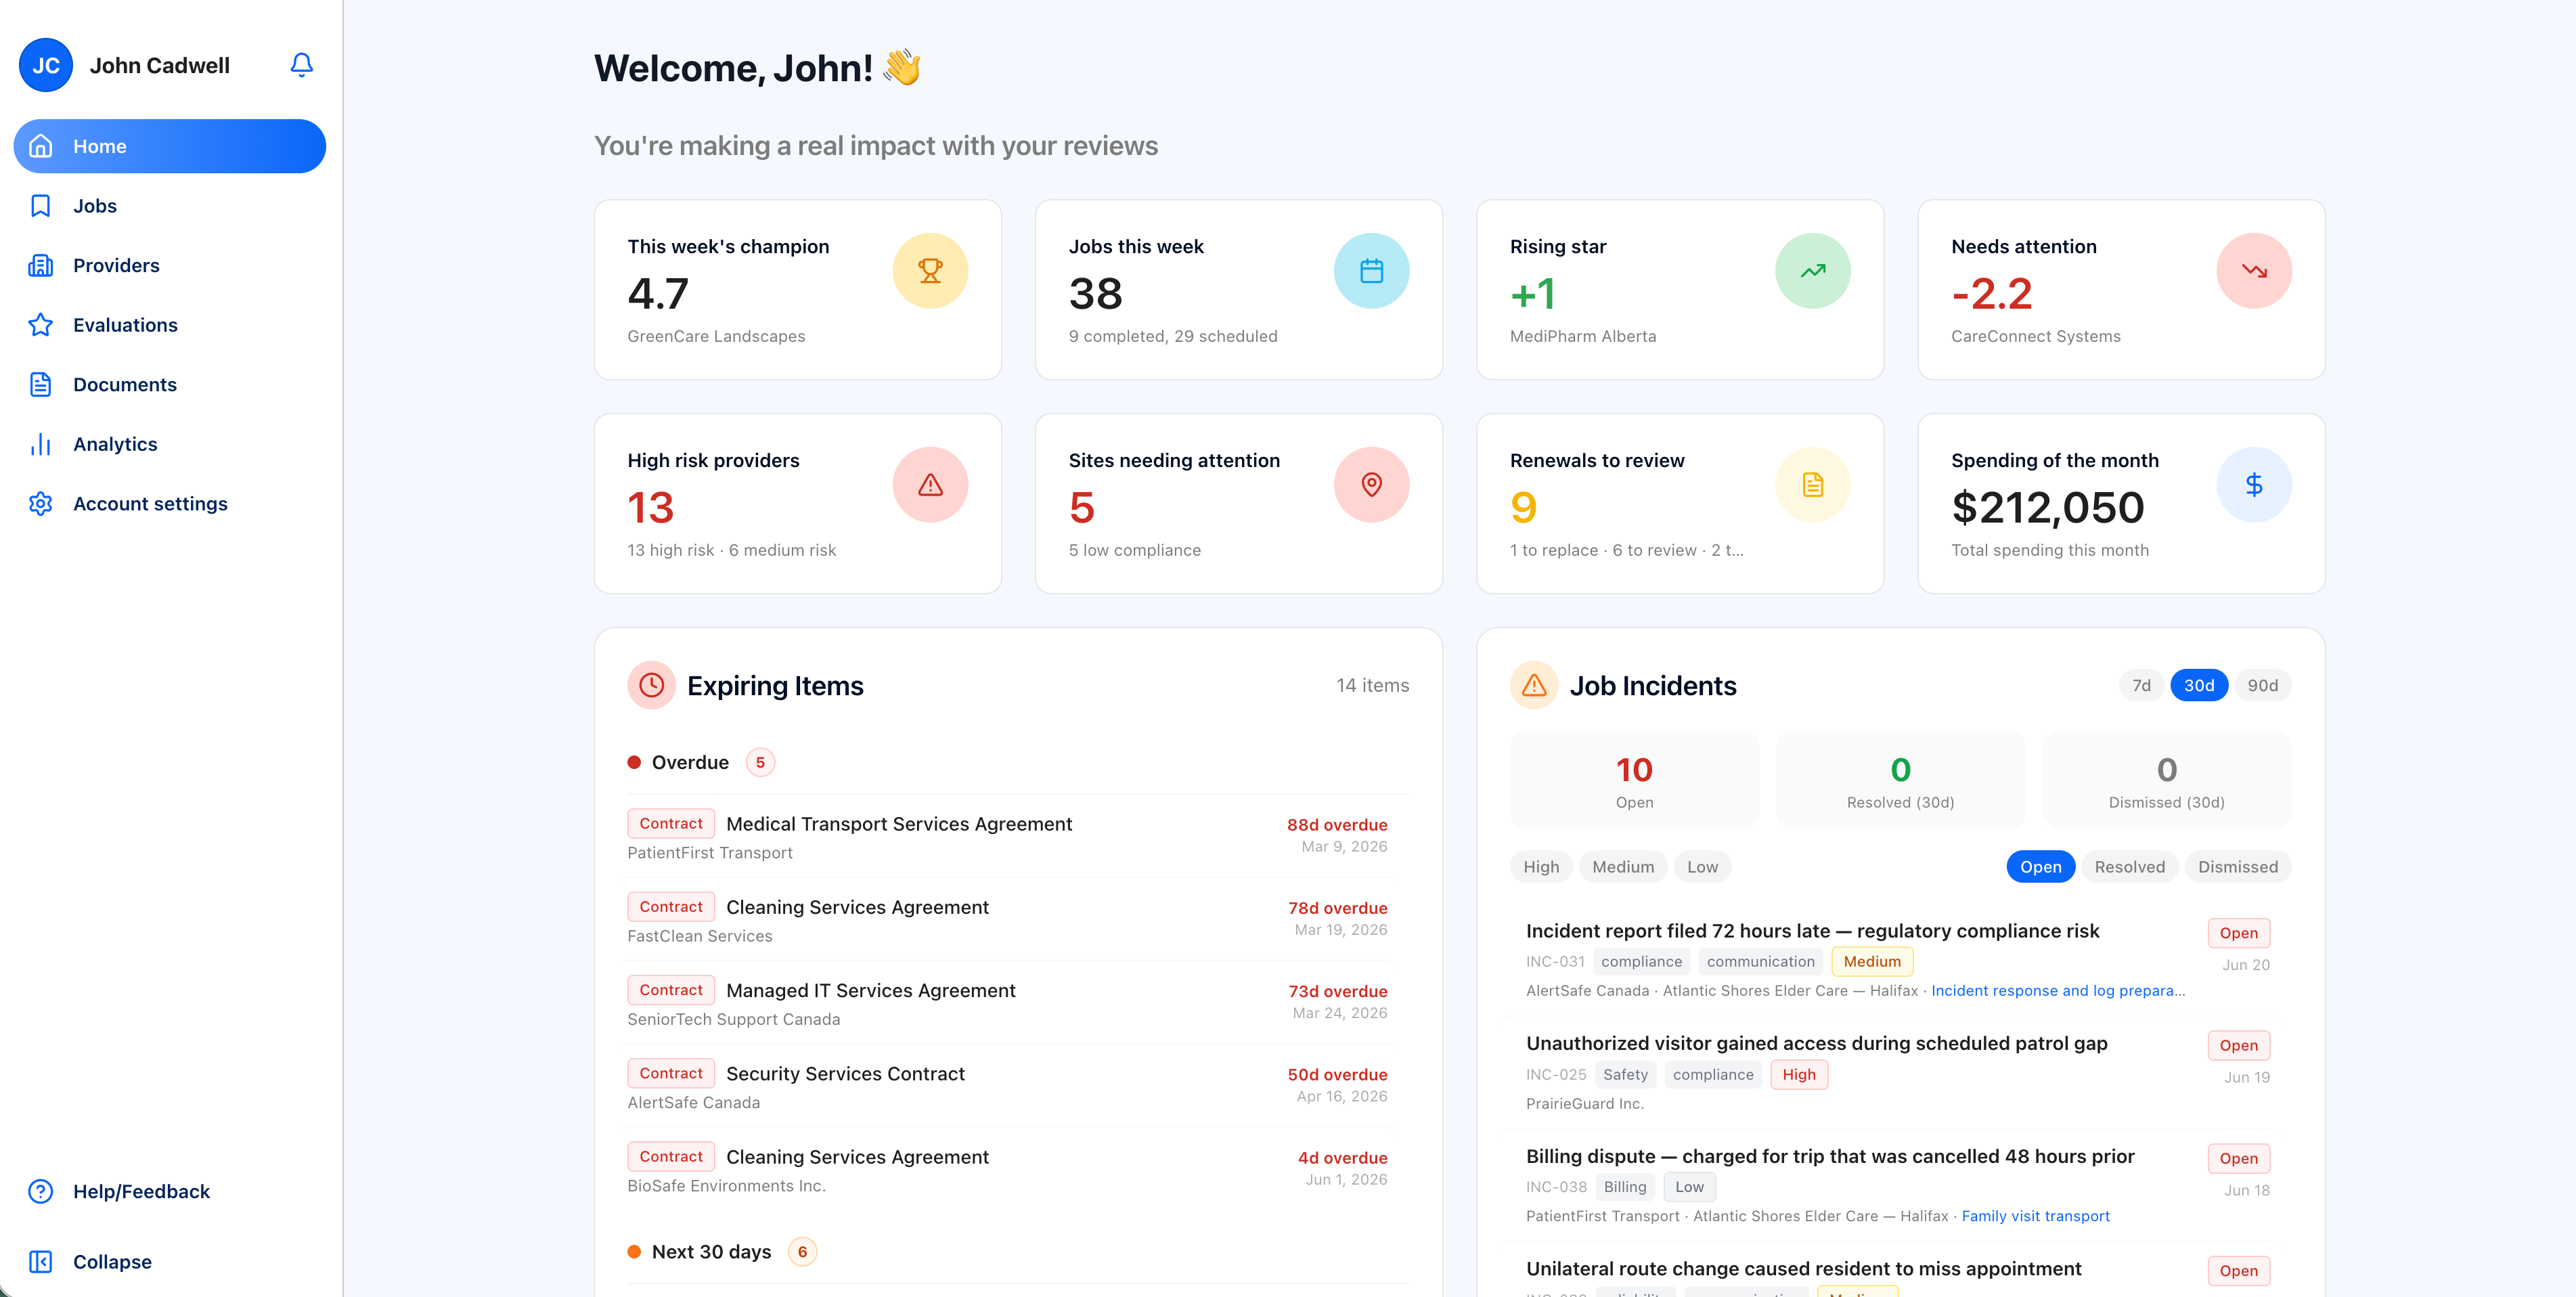Filter incidents by Resolved status
The image size is (2576, 1297).
[x=2129, y=867]
